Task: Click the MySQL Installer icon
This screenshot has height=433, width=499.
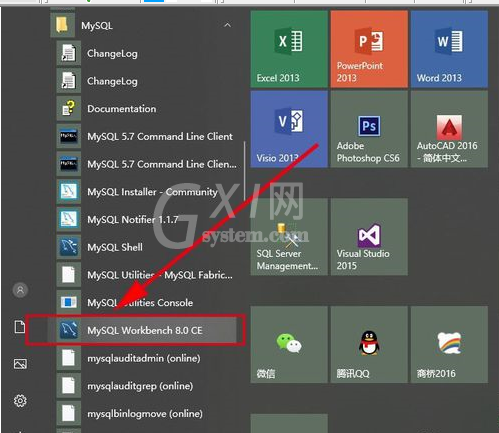Action: pos(69,192)
